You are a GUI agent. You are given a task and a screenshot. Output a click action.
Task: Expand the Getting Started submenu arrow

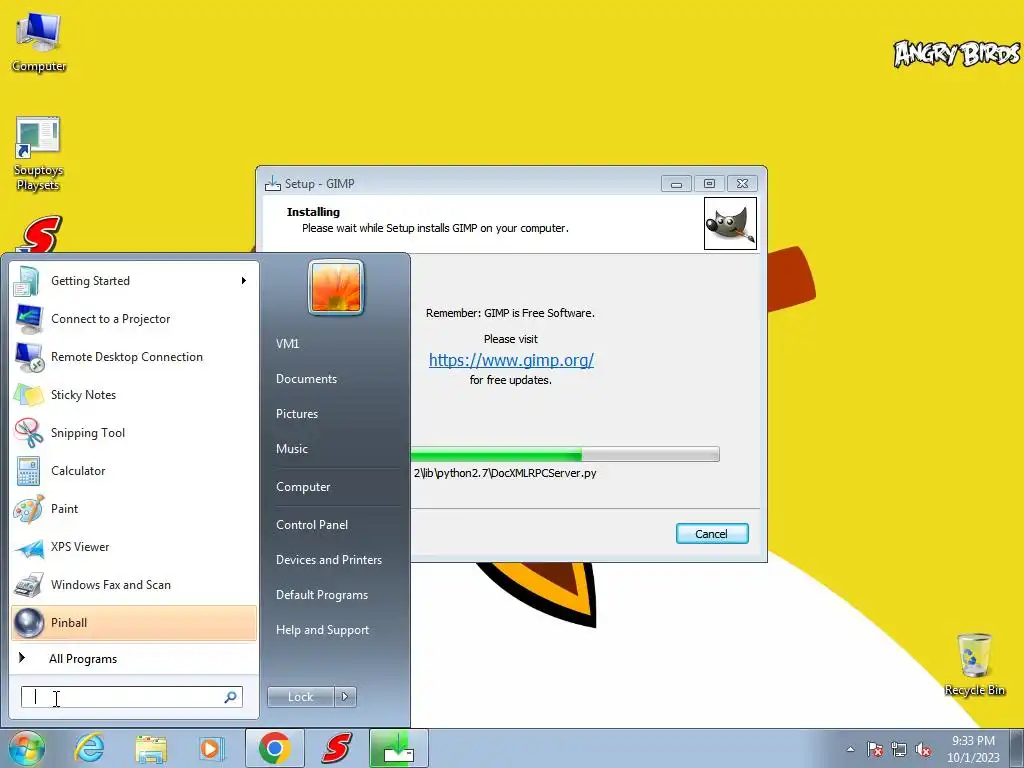tap(244, 281)
